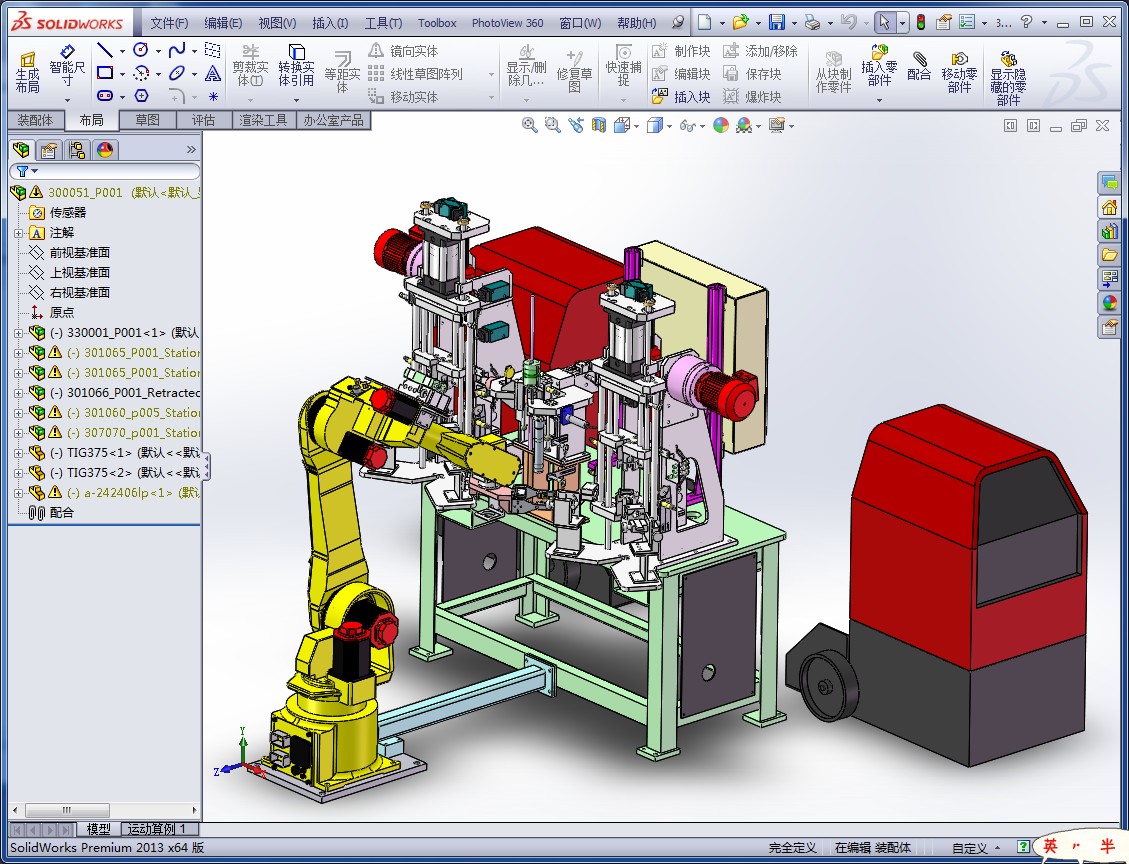This screenshot has height=864, width=1129.
Task: Switch to the 草图 tab
Action: [x=148, y=120]
